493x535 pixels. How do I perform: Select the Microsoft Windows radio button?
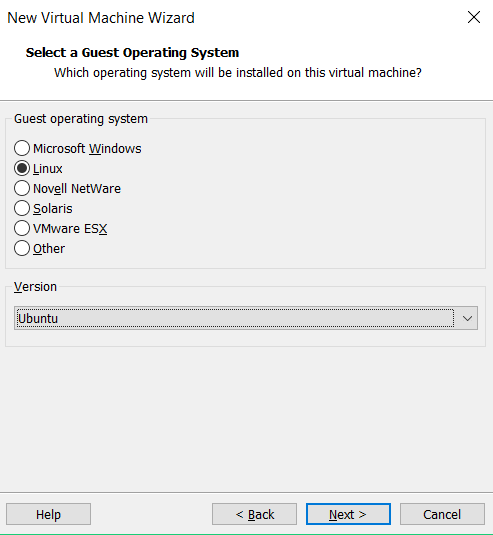pyautogui.click(x=22, y=148)
